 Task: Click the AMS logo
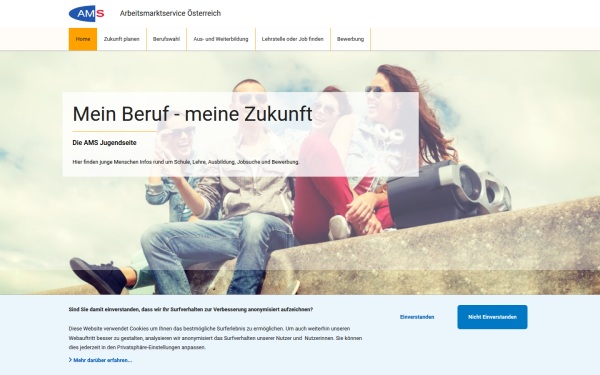point(86,13)
